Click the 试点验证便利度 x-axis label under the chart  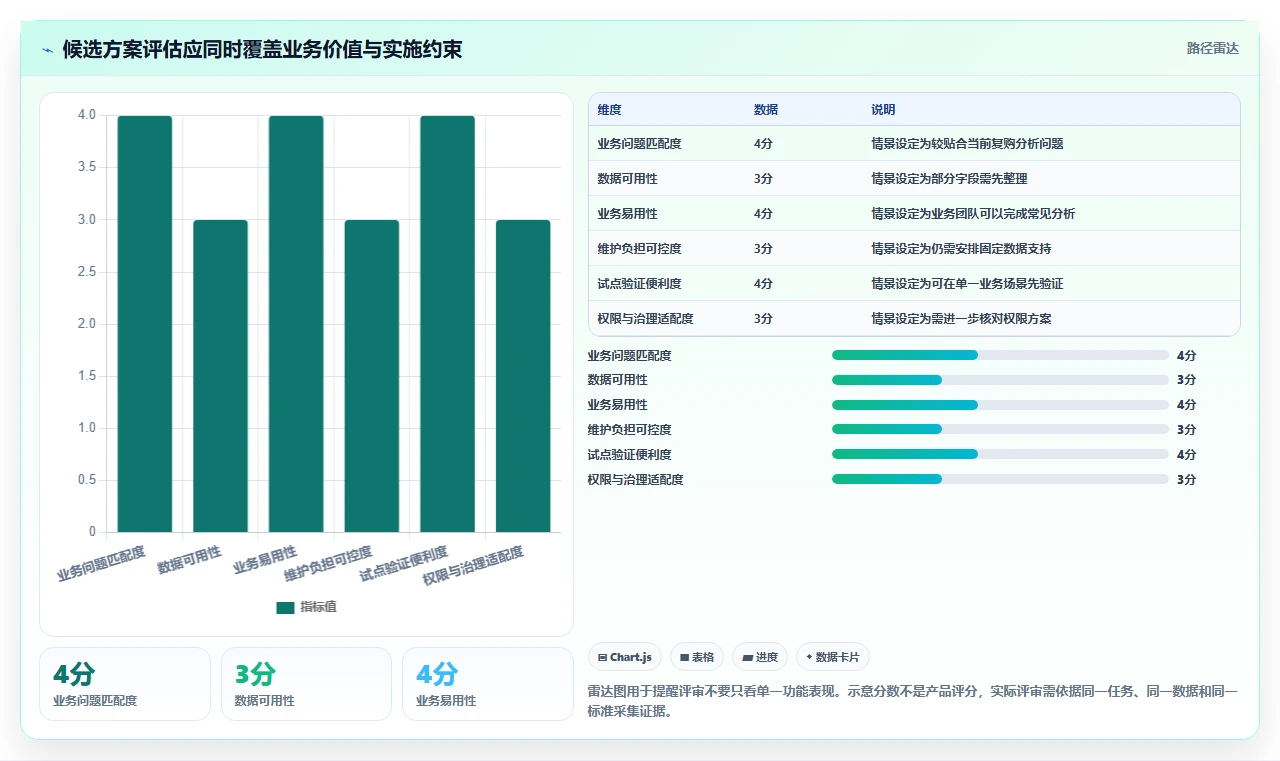tap(404, 565)
